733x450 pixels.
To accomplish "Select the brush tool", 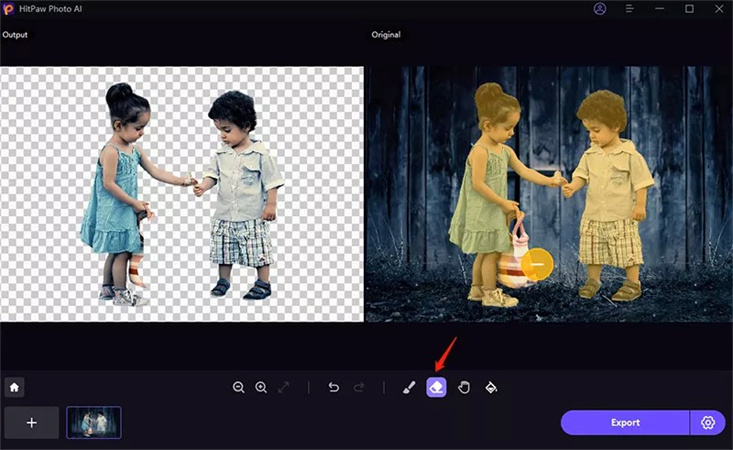I will 408,387.
